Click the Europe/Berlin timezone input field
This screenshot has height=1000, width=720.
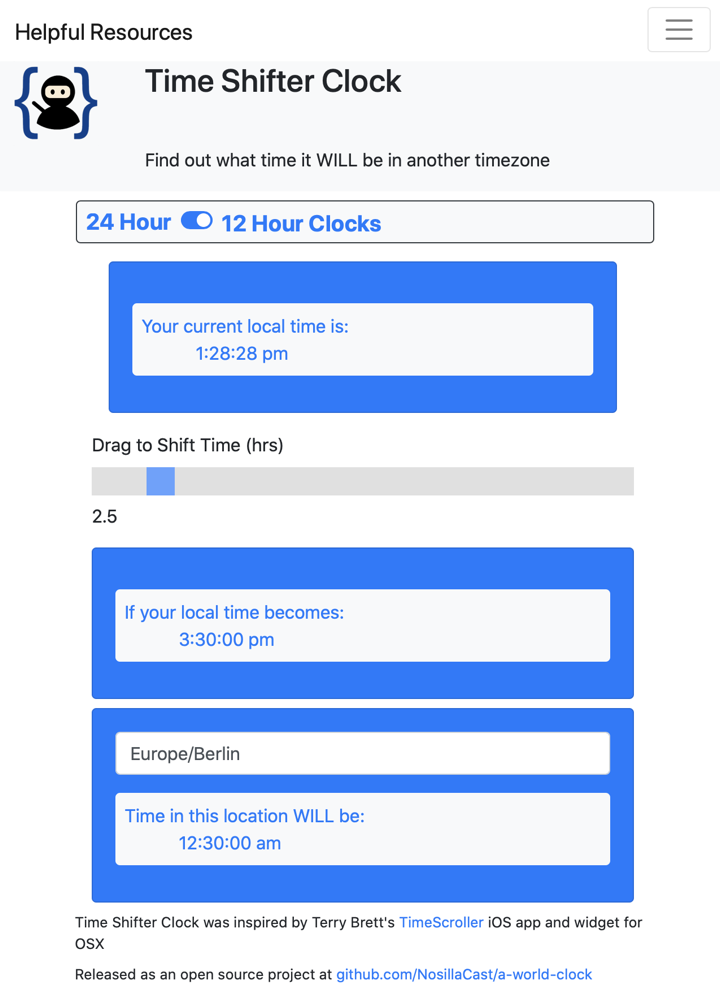pos(362,754)
